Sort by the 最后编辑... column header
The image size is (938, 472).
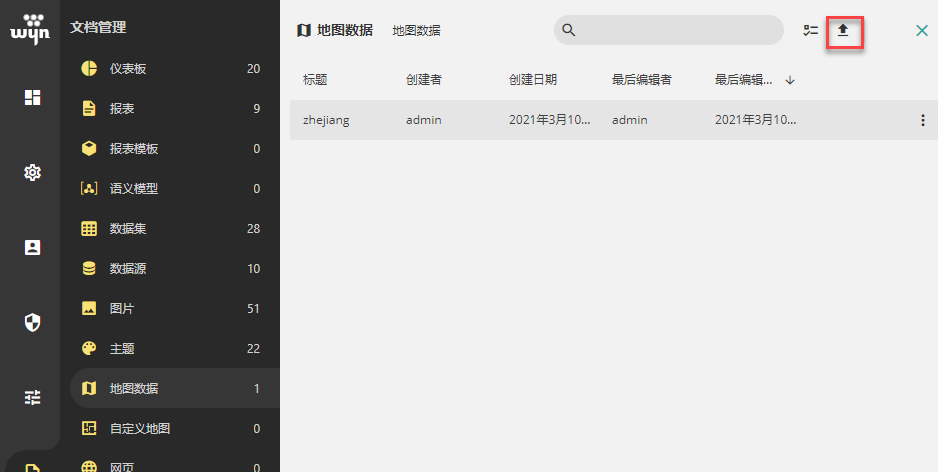pos(744,80)
